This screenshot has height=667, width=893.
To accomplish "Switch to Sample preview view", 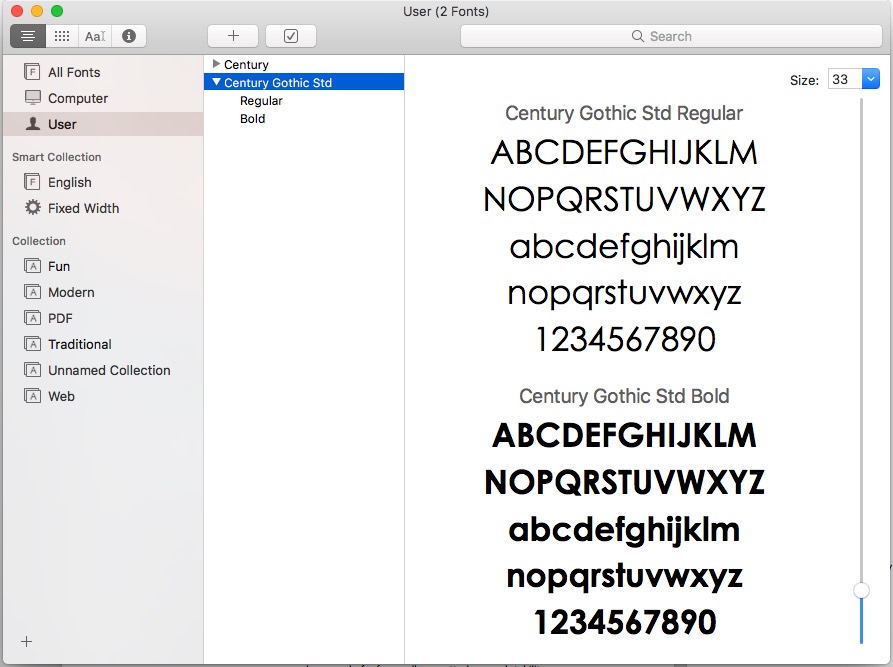I will coord(28,36).
